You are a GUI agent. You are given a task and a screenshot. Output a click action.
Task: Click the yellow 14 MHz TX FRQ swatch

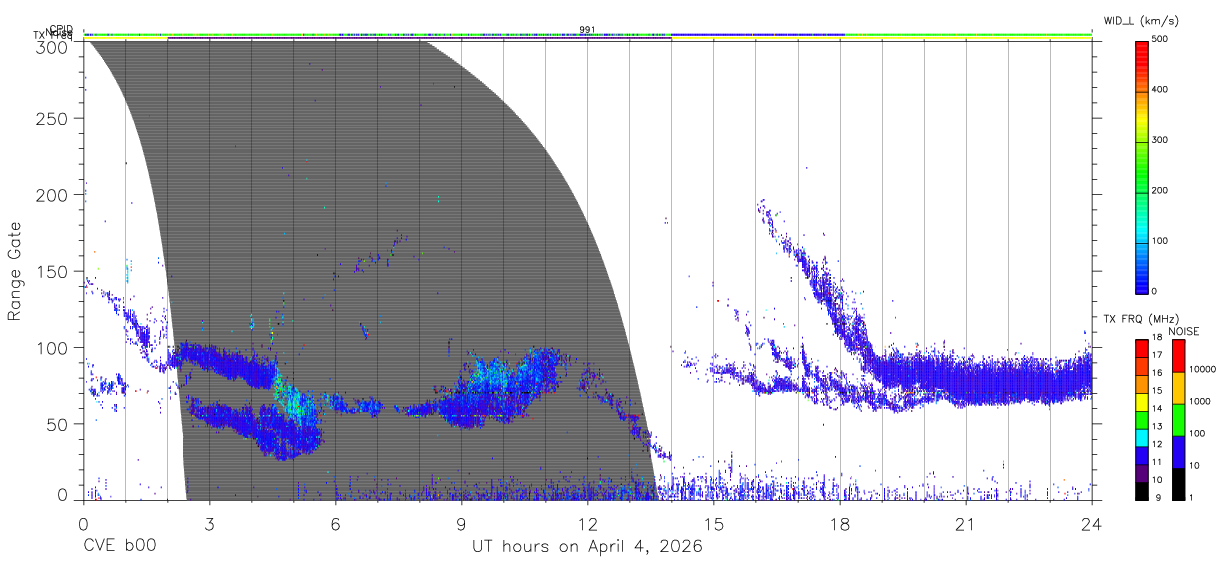click(1141, 401)
